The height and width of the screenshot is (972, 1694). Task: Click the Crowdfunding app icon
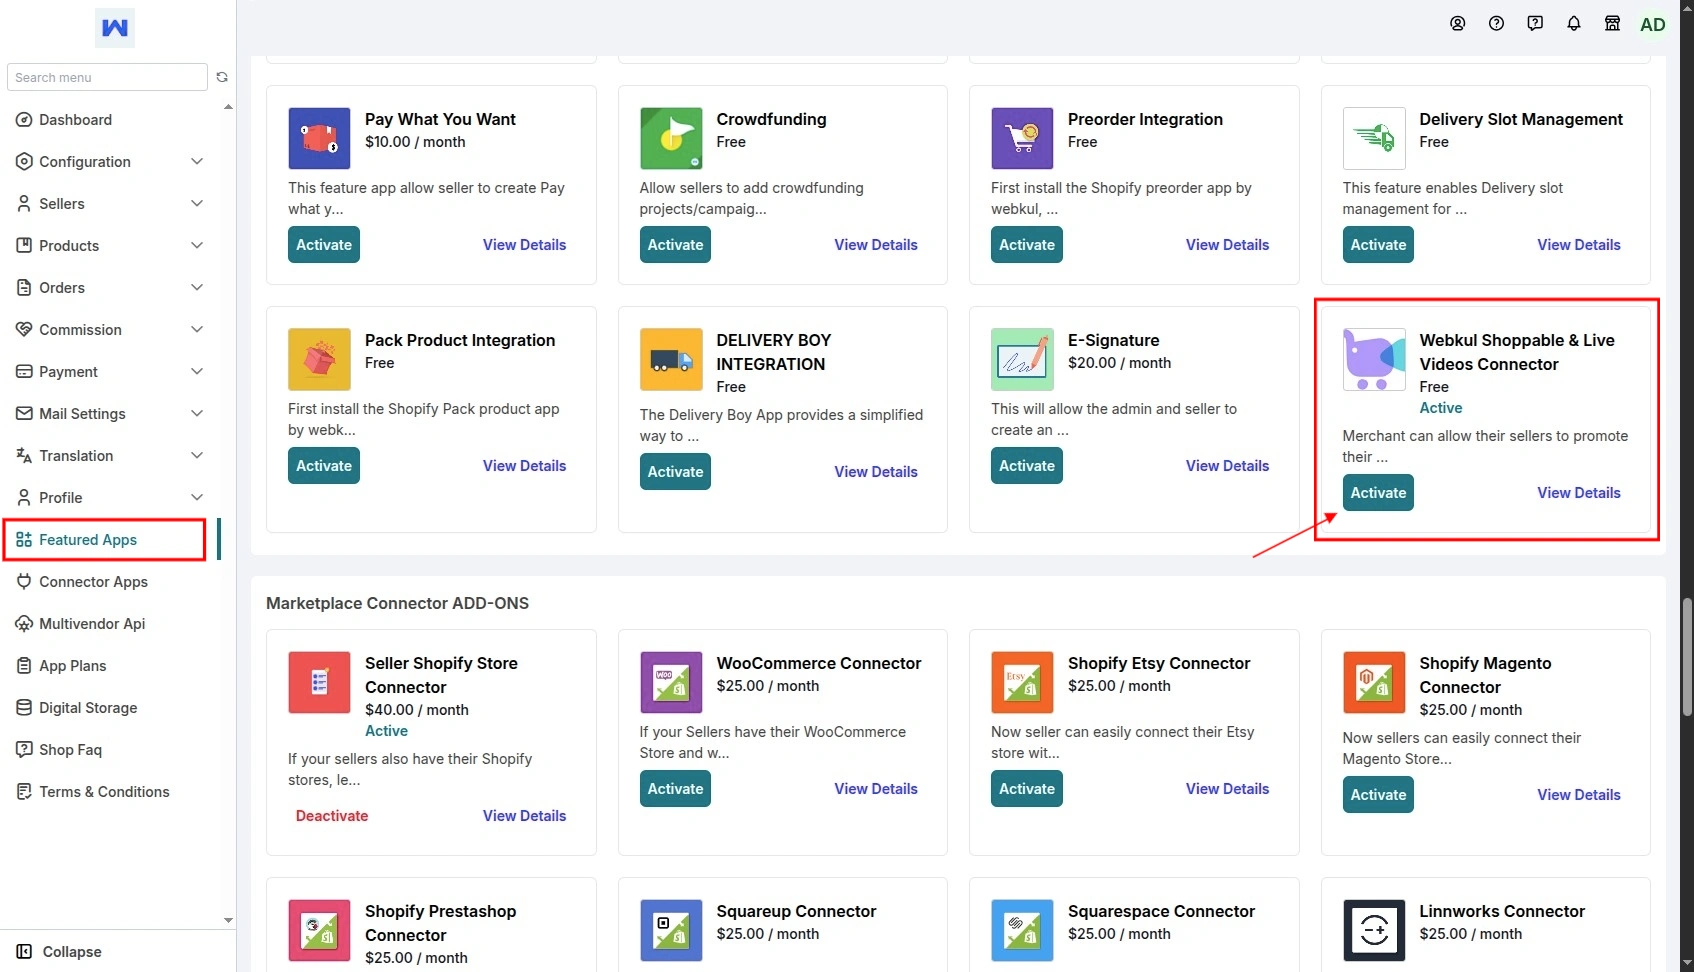tap(671, 139)
